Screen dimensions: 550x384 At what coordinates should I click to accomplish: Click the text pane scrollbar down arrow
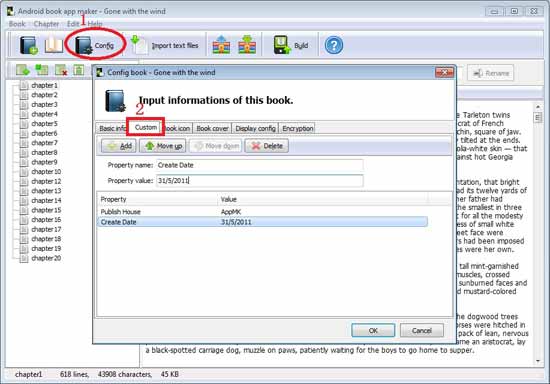pyautogui.click(x=538, y=361)
